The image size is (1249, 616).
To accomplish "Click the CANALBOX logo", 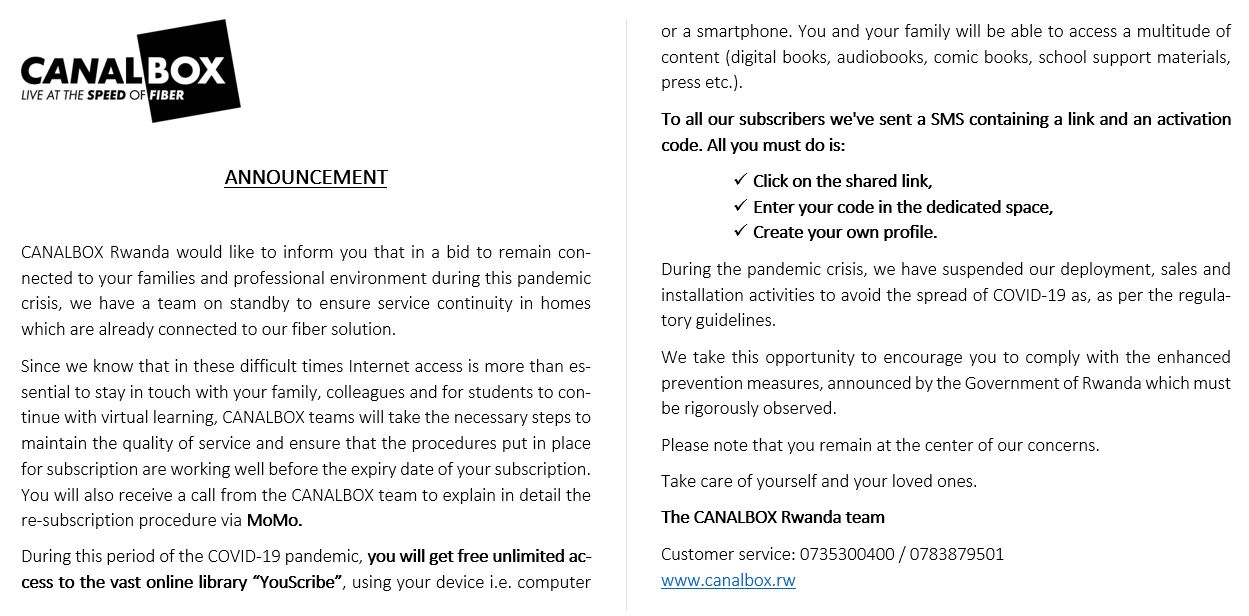I will pos(130,71).
